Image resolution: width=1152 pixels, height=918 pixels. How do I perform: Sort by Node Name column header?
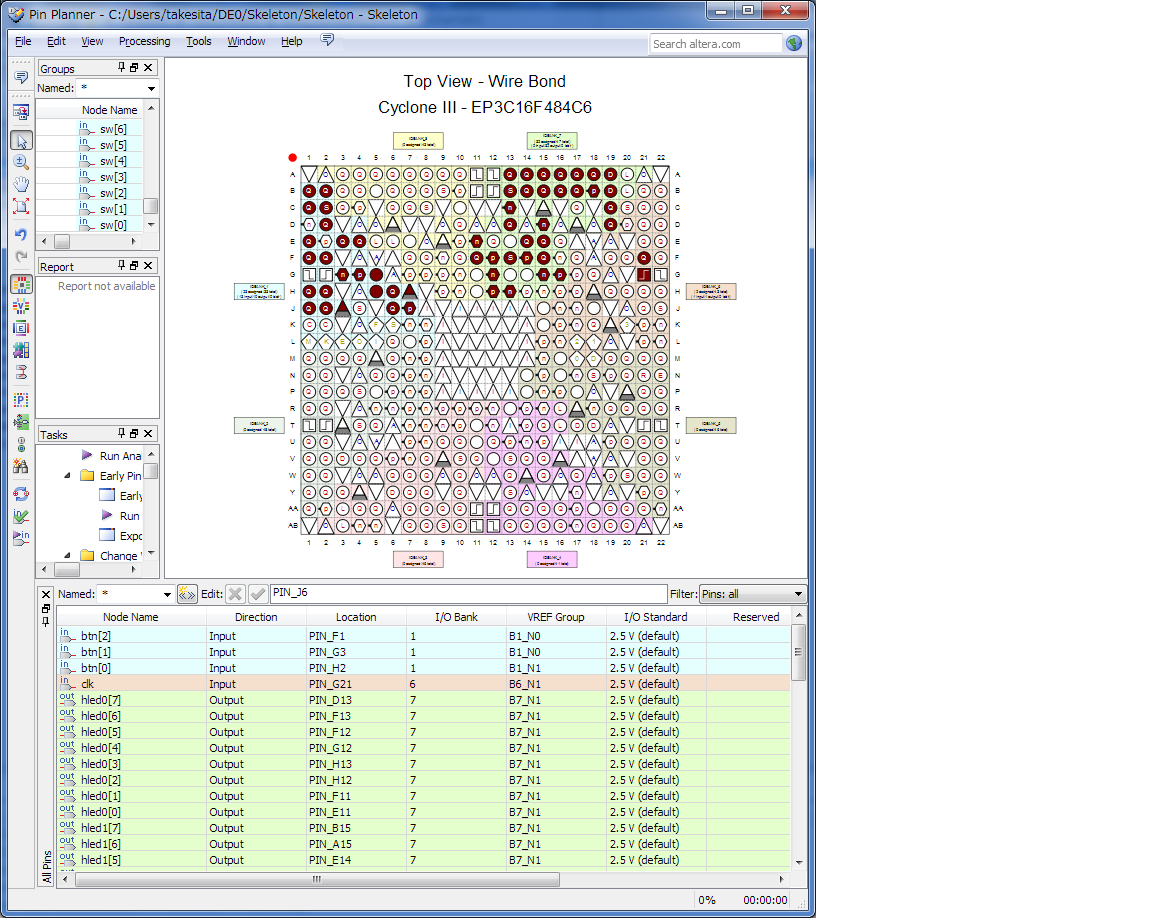(x=131, y=617)
